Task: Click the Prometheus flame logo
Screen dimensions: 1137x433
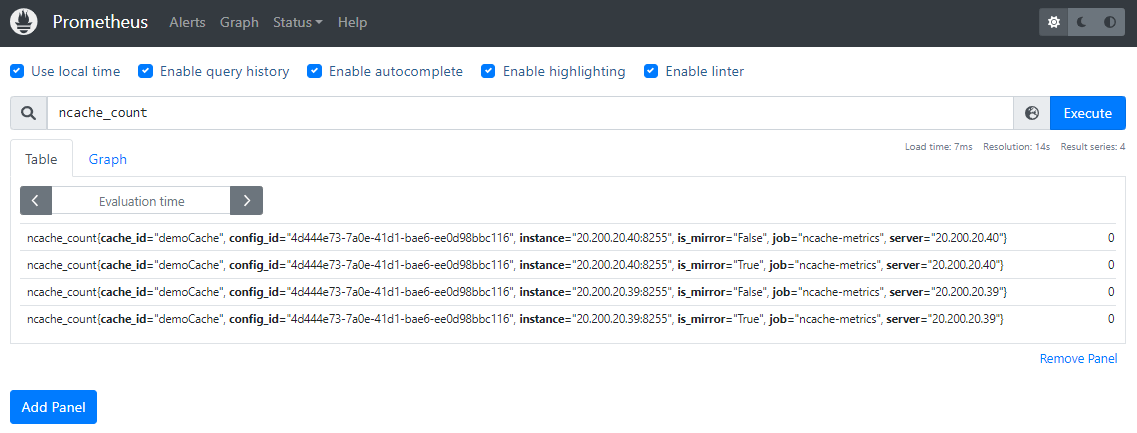Action: (24, 22)
